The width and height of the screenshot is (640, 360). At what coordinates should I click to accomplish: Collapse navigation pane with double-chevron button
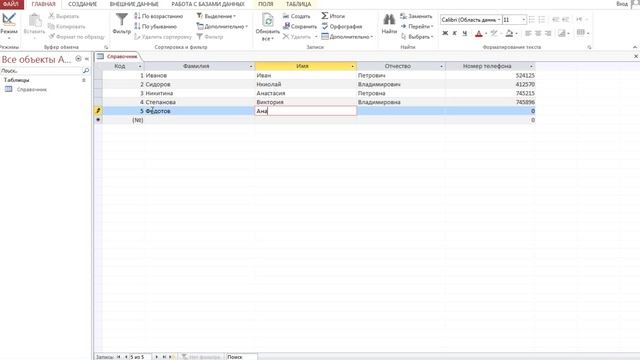click(x=87, y=59)
